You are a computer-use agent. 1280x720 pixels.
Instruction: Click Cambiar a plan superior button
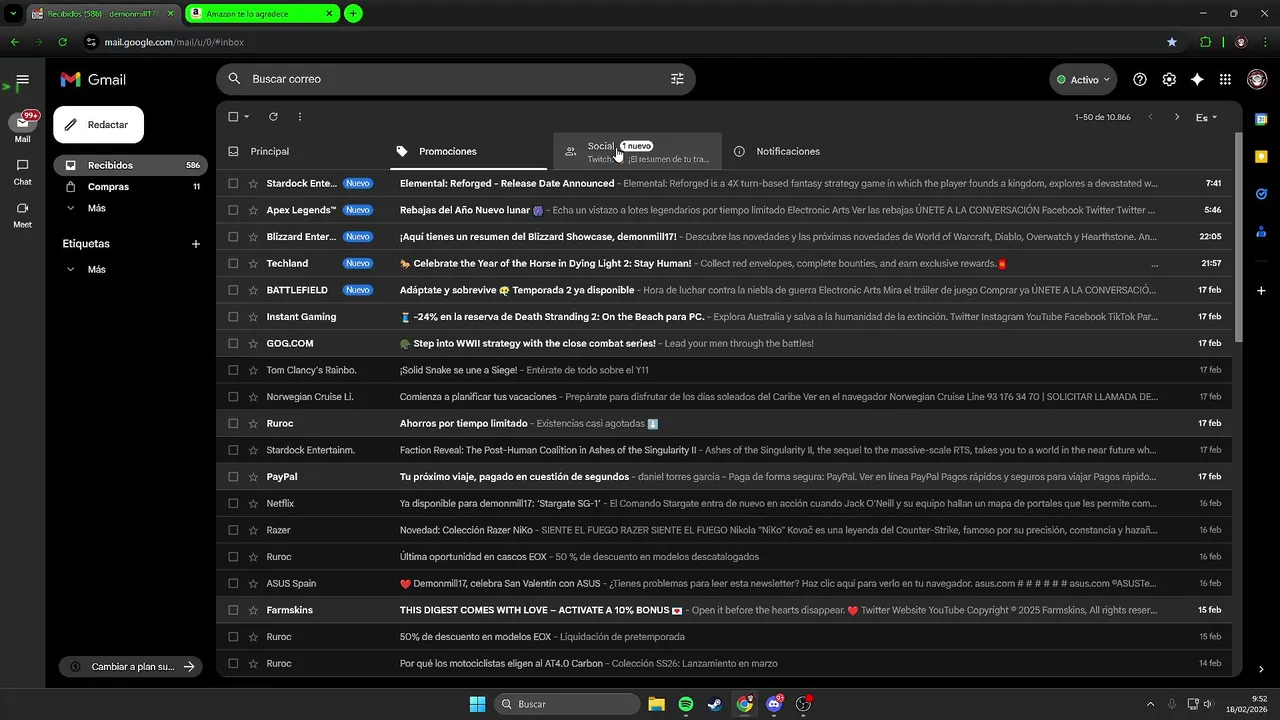pyautogui.click(x=130, y=667)
